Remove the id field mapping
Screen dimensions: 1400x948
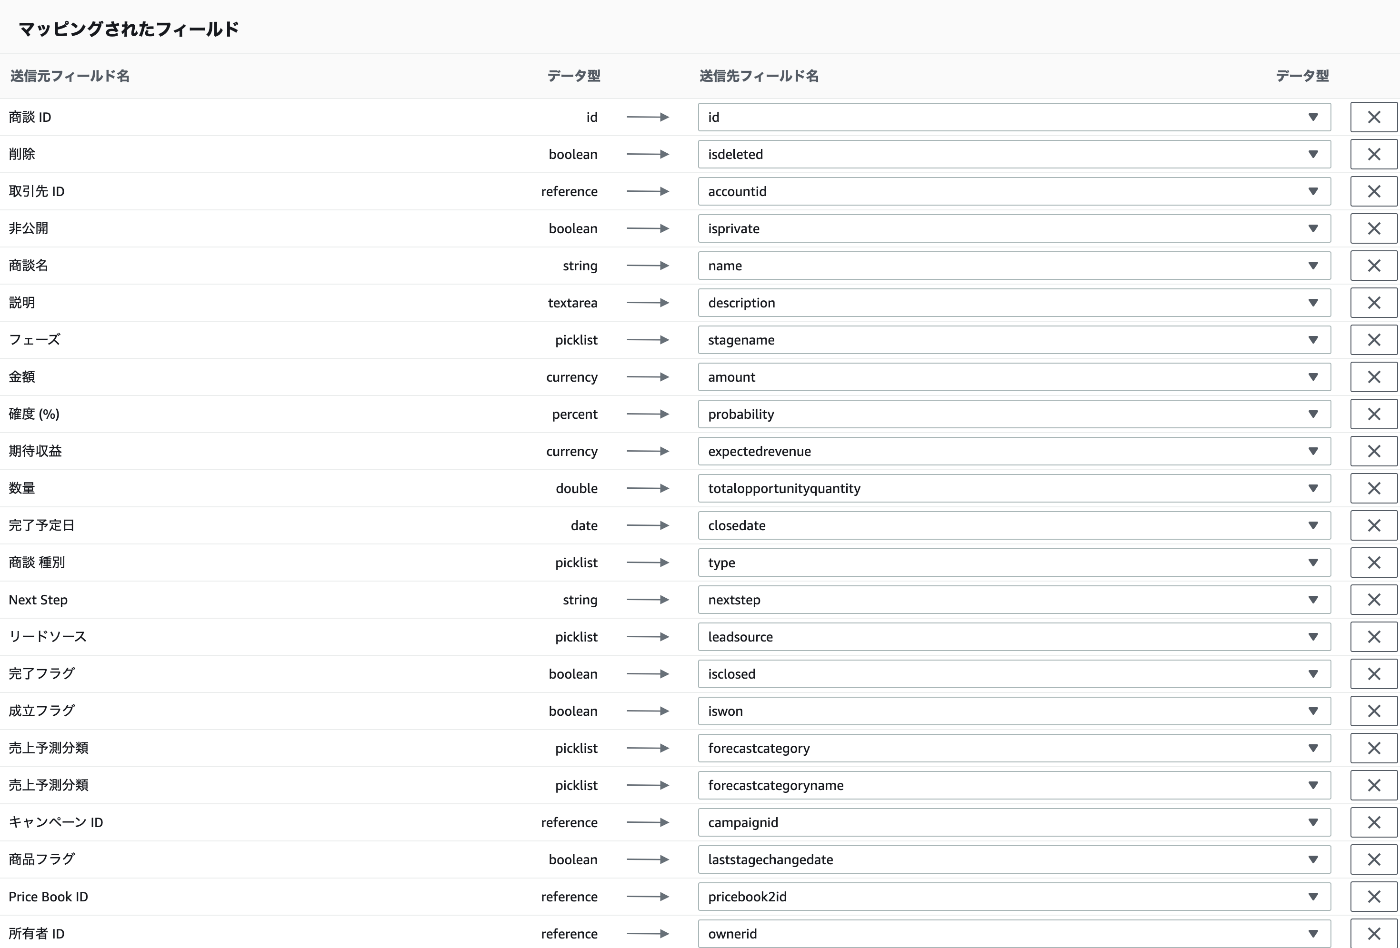[x=1373, y=117]
